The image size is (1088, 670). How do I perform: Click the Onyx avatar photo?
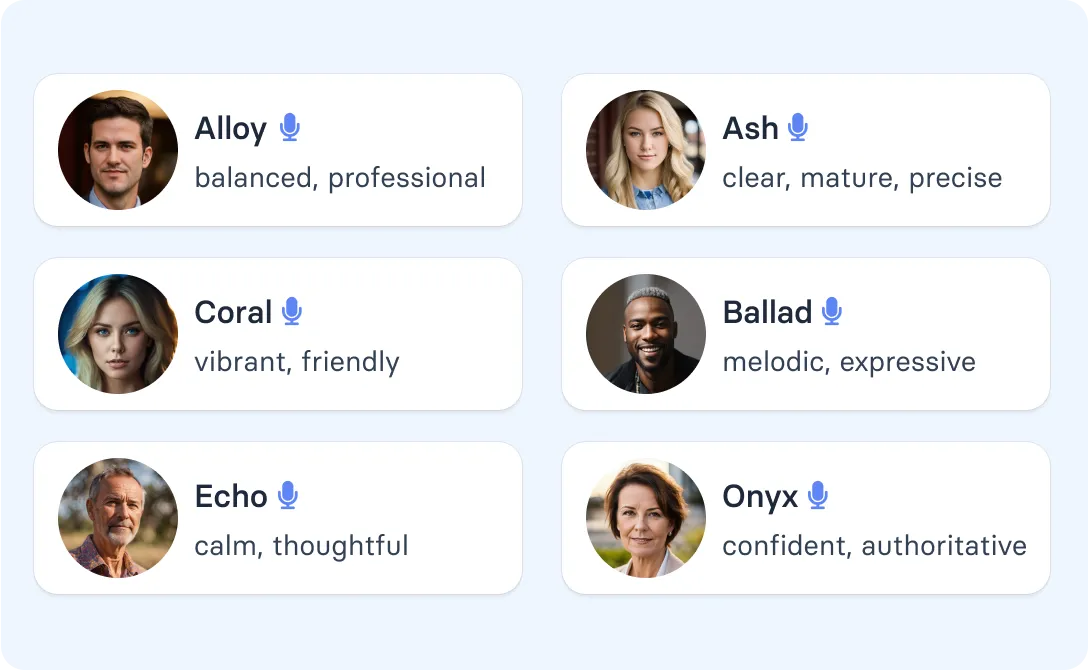644,517
